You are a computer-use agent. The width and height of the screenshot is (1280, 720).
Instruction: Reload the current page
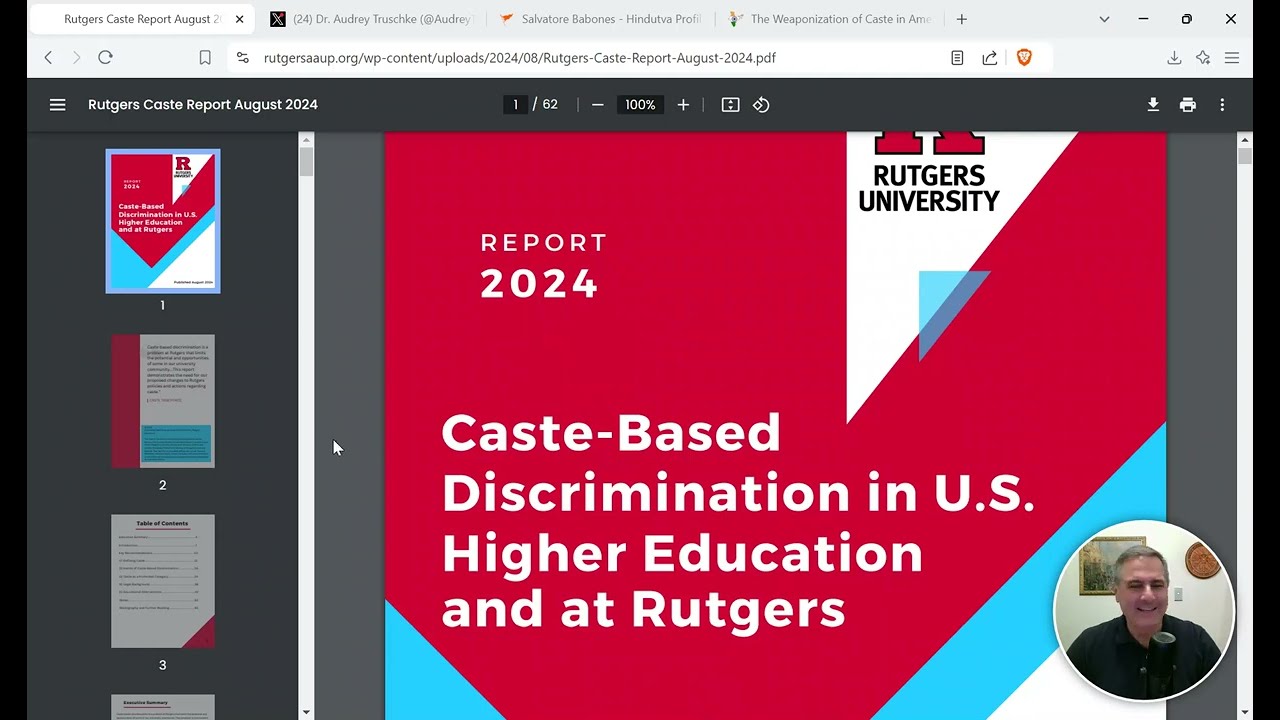click(105, 58)
